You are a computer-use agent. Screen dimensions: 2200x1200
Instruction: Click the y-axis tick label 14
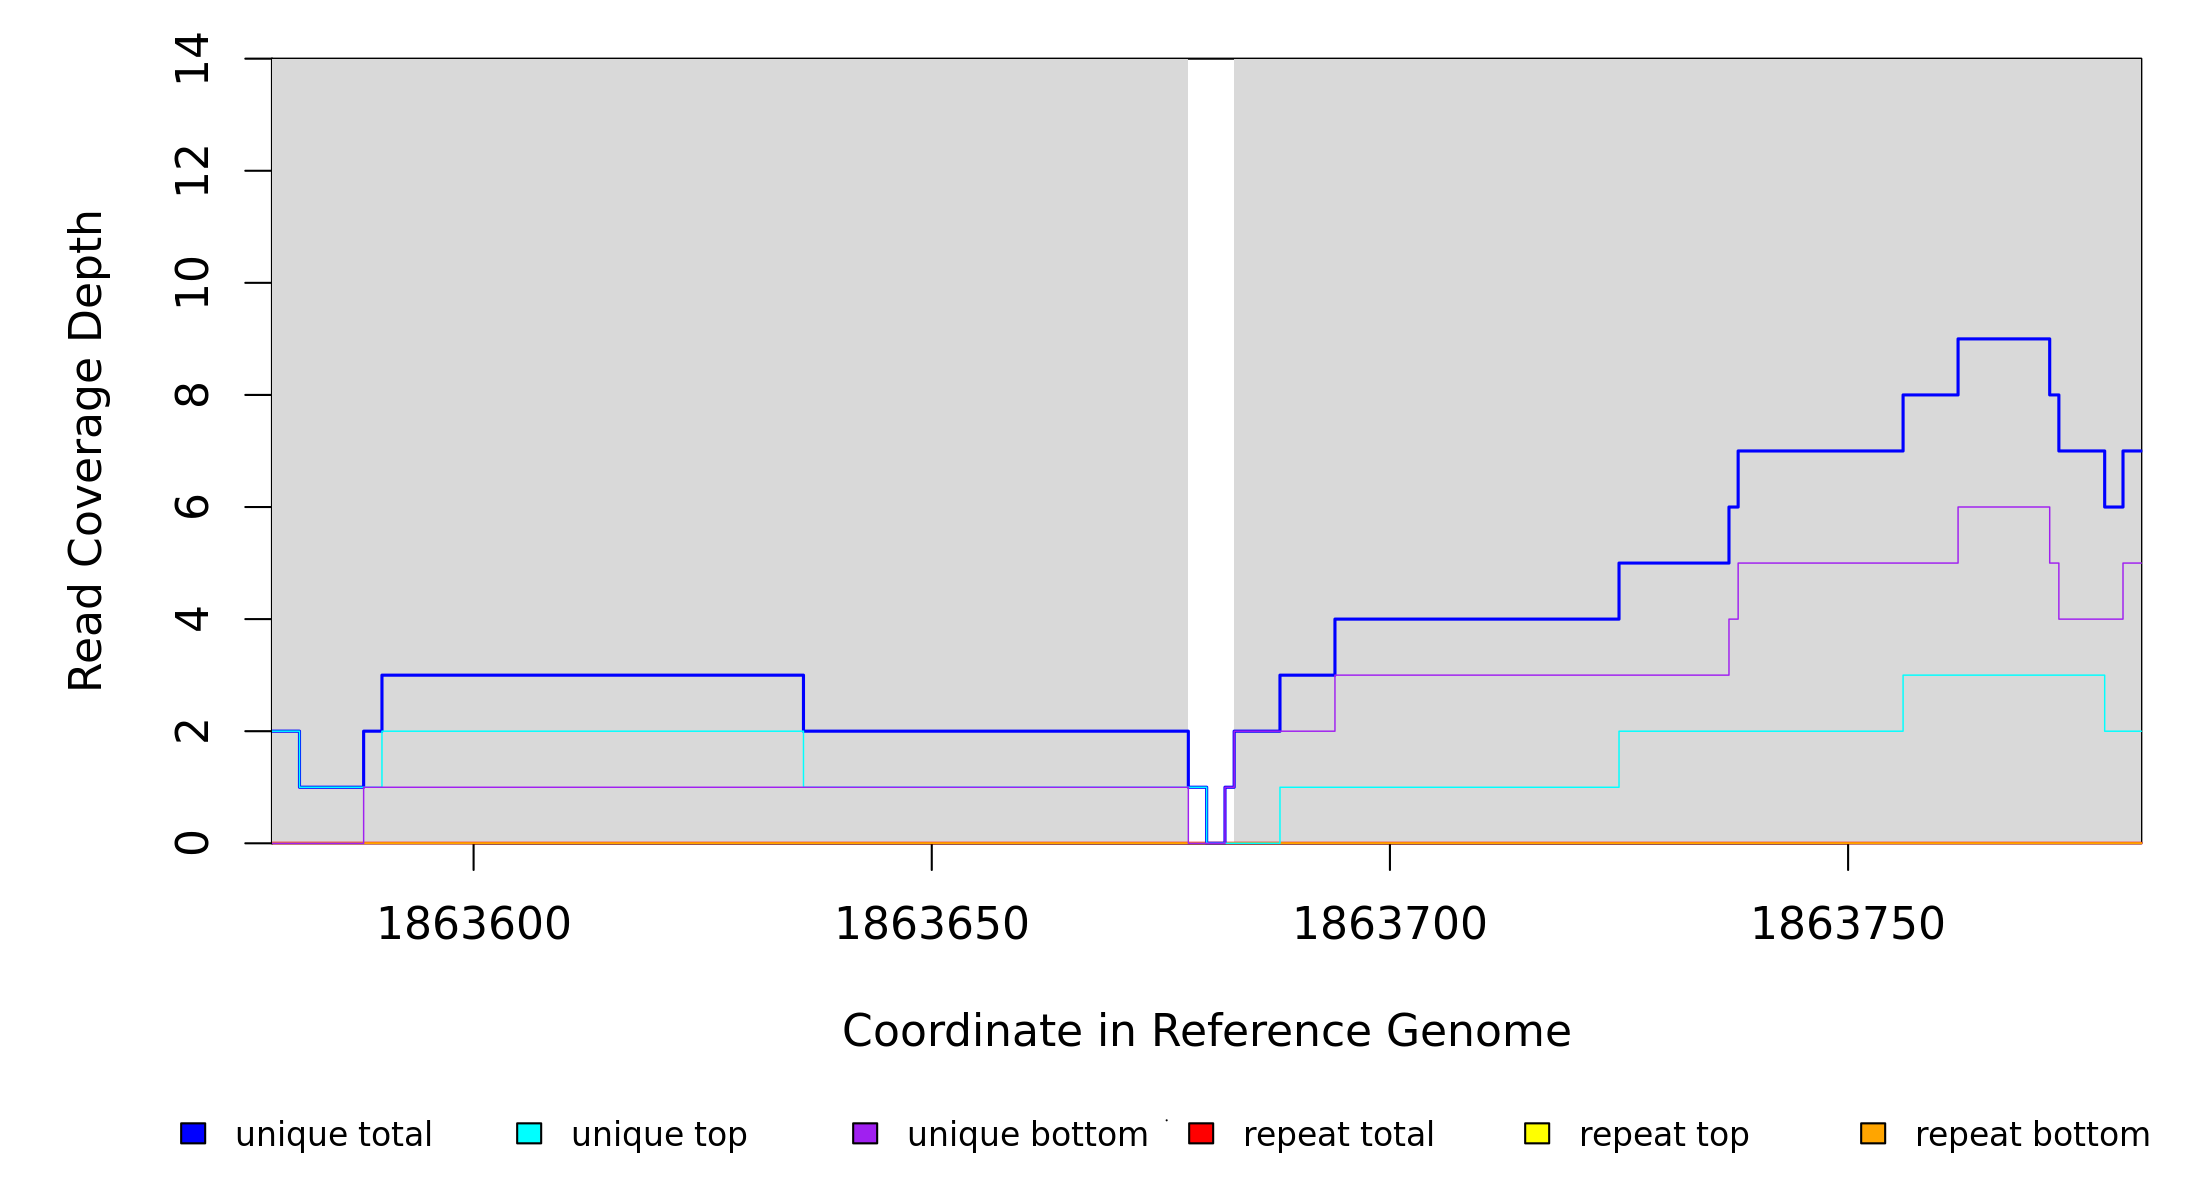pos(191,58)
